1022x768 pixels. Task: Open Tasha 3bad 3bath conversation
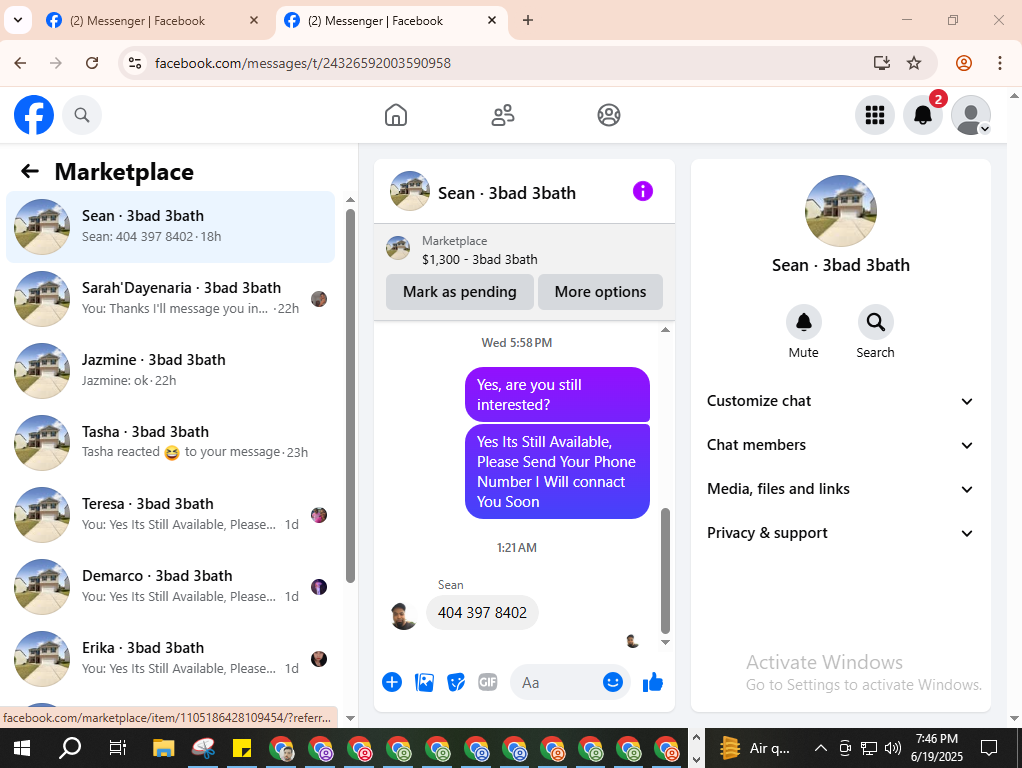[171, 443]
